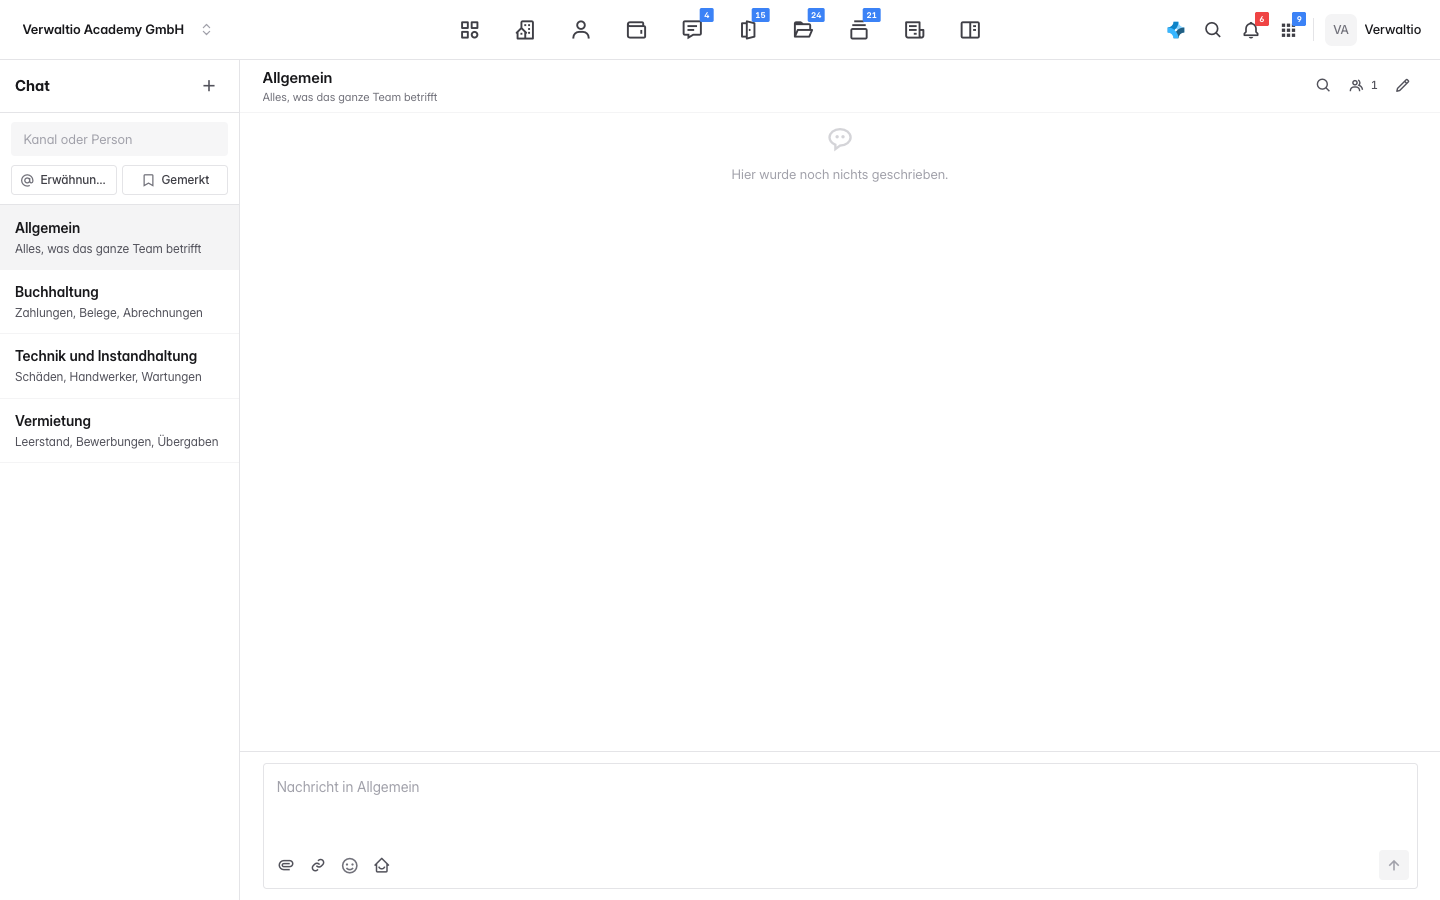The image size is (1440, 900).
Task: Open the side panel layout icon in top navigation
Action: (970, 30)
